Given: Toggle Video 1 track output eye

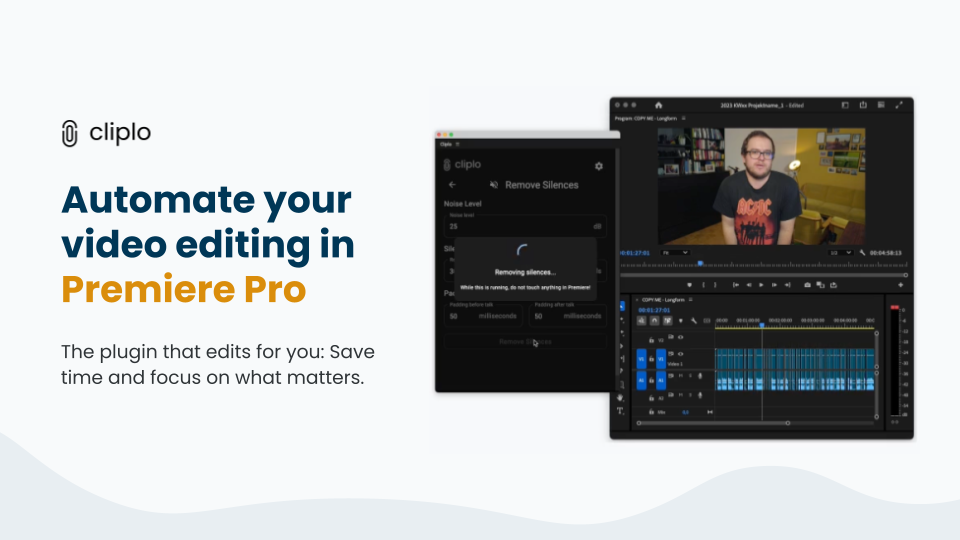Looking at the screenshot, I should tap(680, 354).
